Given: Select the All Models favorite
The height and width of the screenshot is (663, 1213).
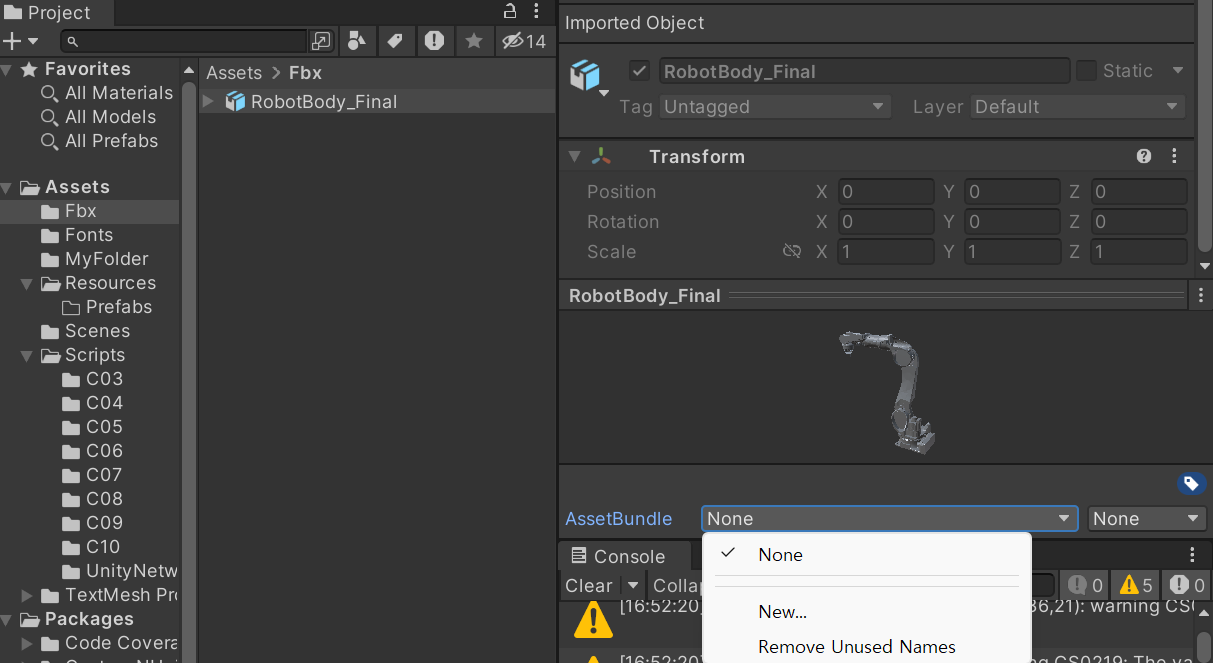Looking at the screenshot, I should (110, 117).
